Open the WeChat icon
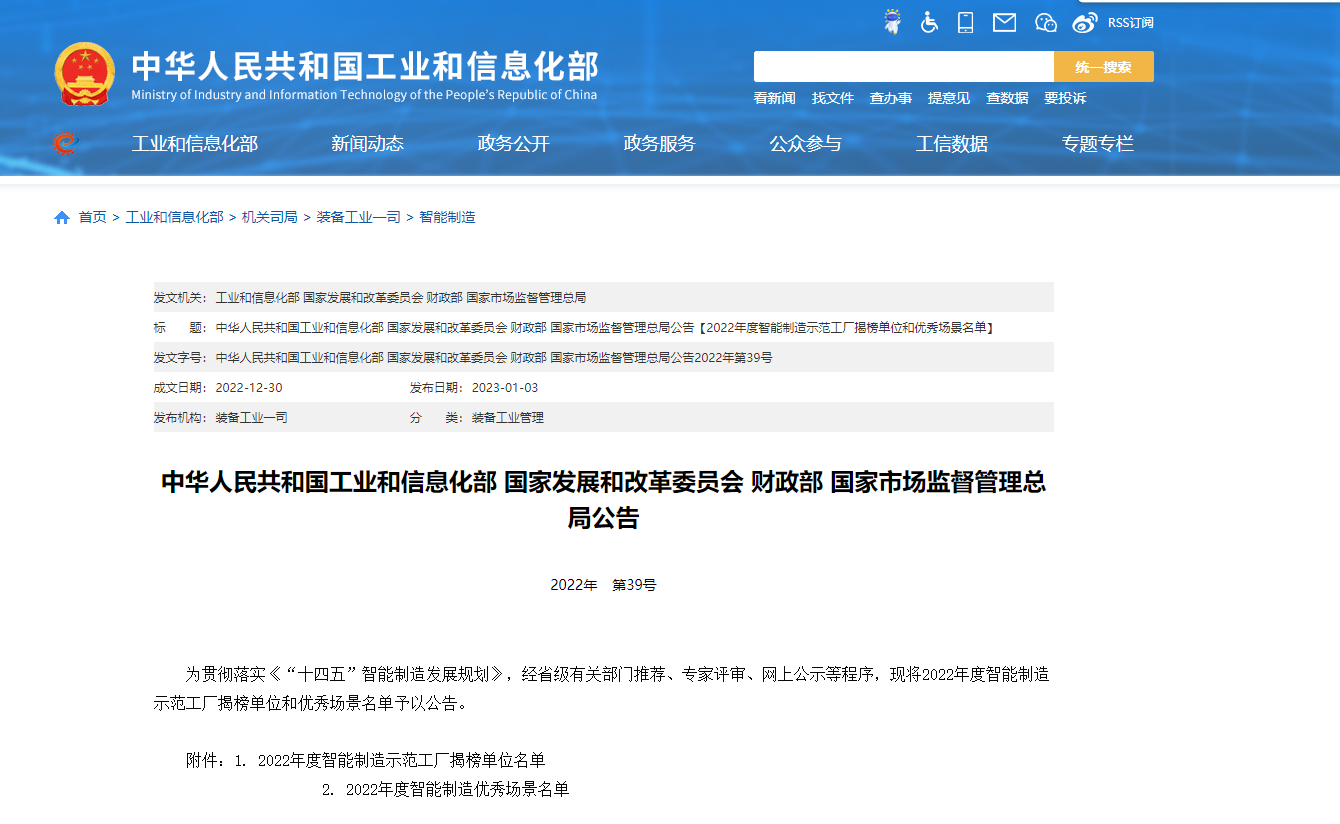This screenshot has width=1340, height=824. click(1045, 22)
